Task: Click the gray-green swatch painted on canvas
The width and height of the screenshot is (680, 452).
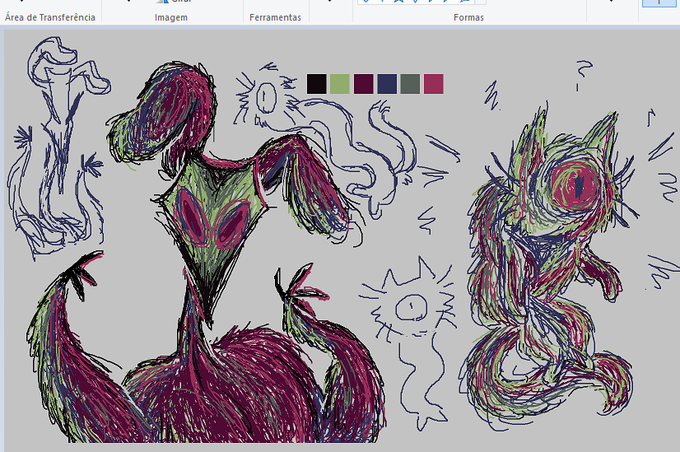Action: pyautogui.click(x=410, y=84)
